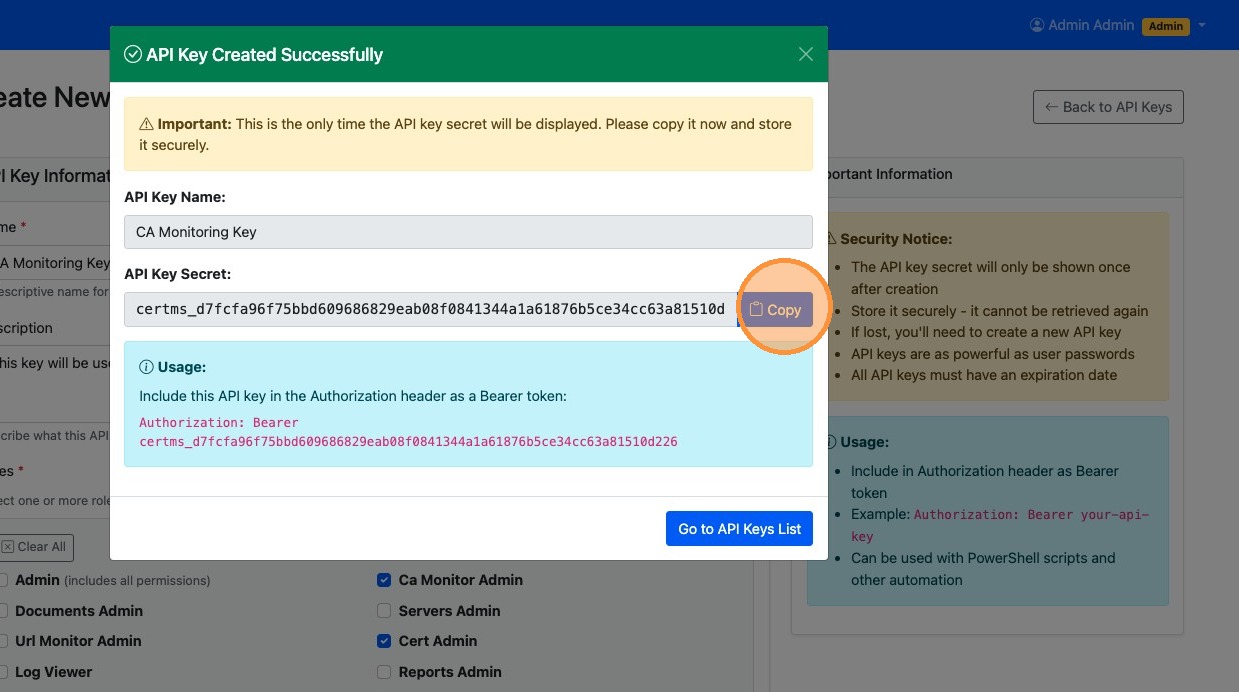Close the API Key Created dialog
1239x692 pixels.
(x=806, y=54)
